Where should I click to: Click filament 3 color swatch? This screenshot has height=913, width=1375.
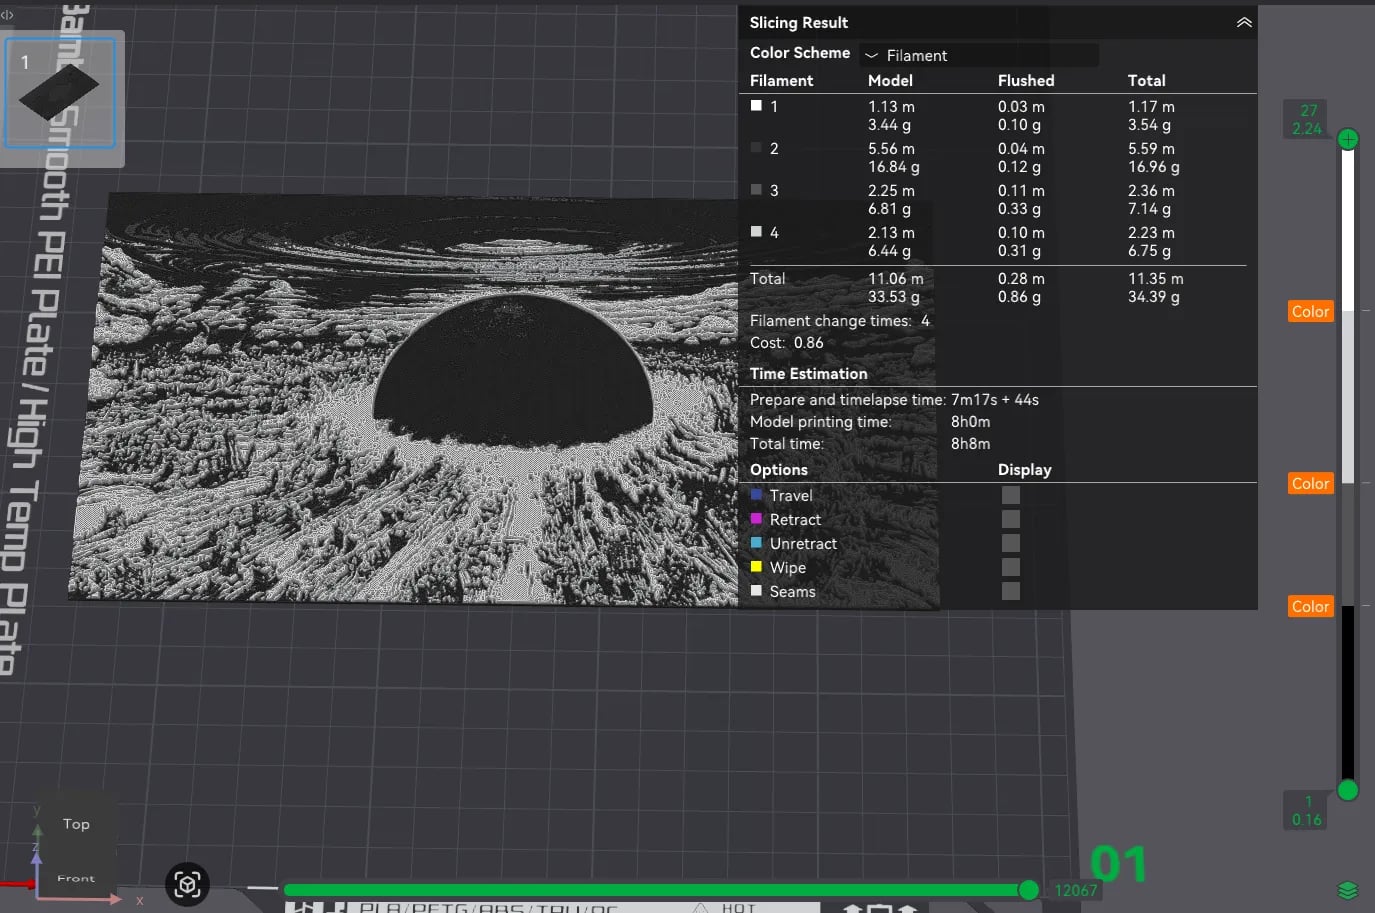pyautogui.click(x=756, y=189)
